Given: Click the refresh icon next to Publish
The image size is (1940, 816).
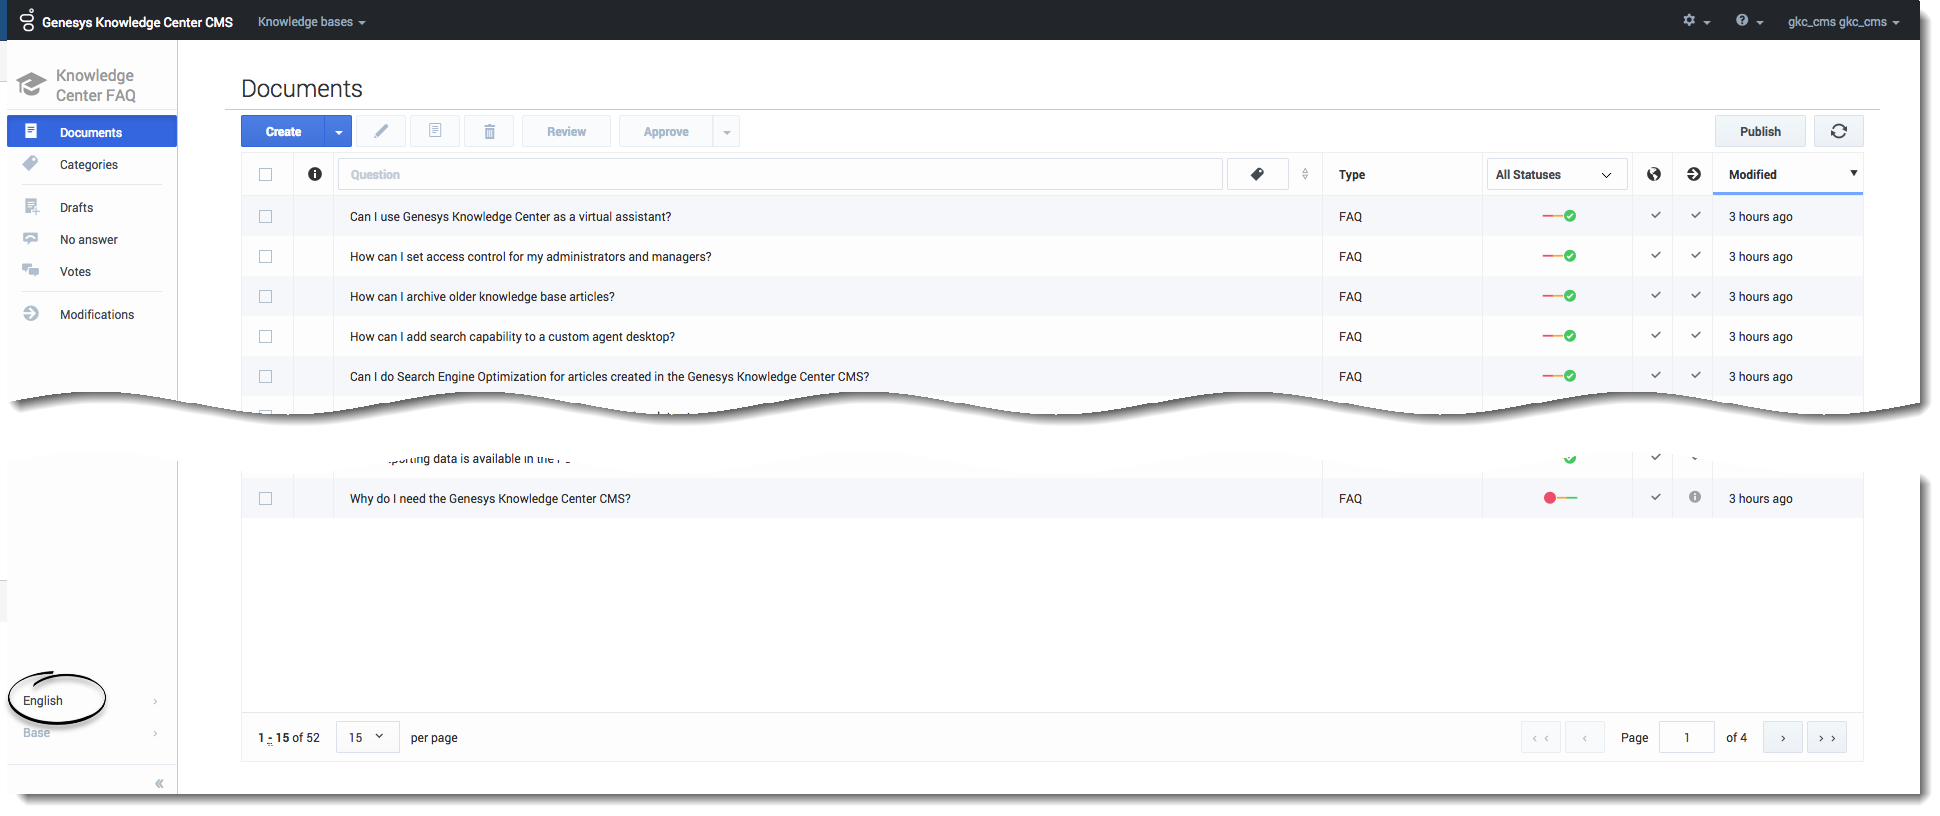Looking at the screenshot, I should pyautogui.click(x=1838, y=131).
